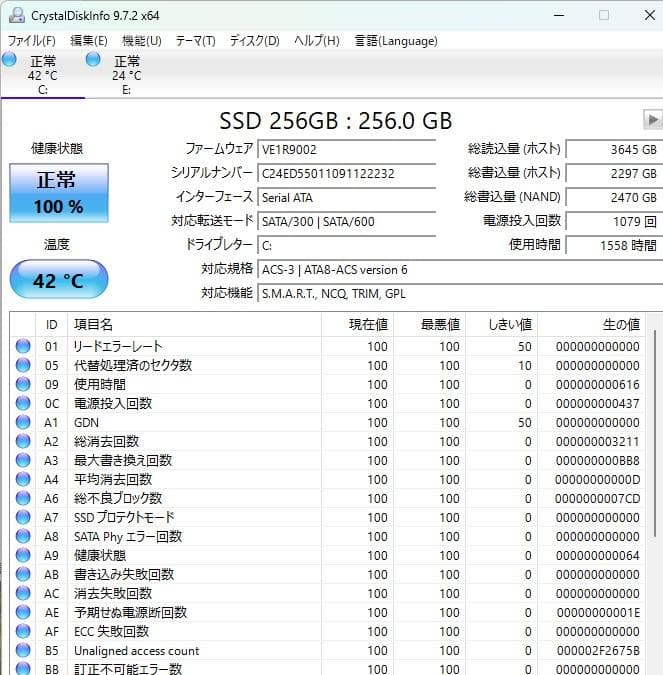Click the 現在値 column header
663x675 pixels.
pyautogui.click(x=357, y=325)
